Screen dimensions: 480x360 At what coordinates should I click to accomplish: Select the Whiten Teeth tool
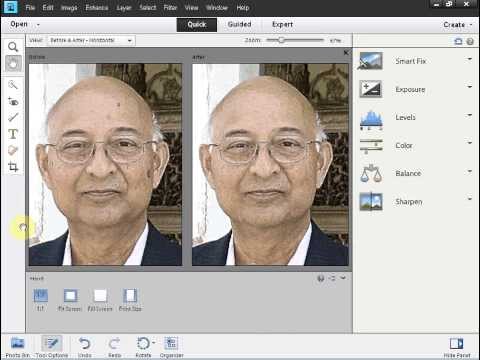pos(13,117)
